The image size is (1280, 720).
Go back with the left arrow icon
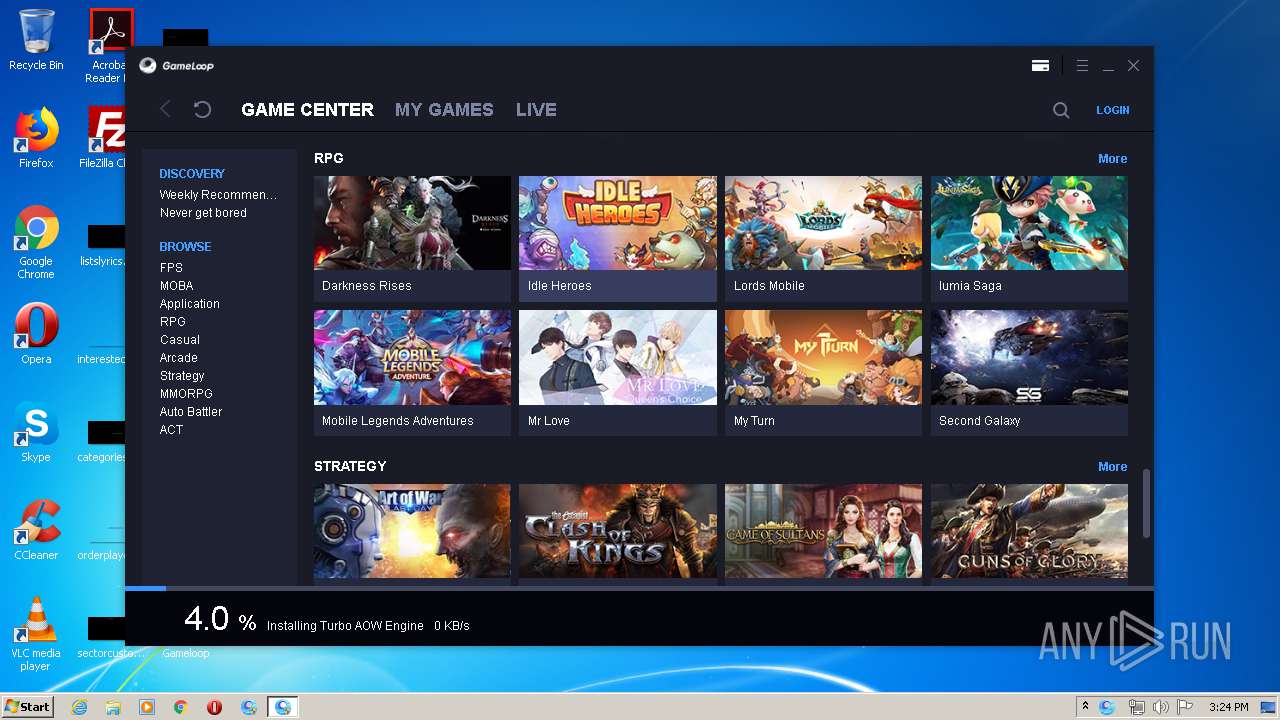point(166,110)
